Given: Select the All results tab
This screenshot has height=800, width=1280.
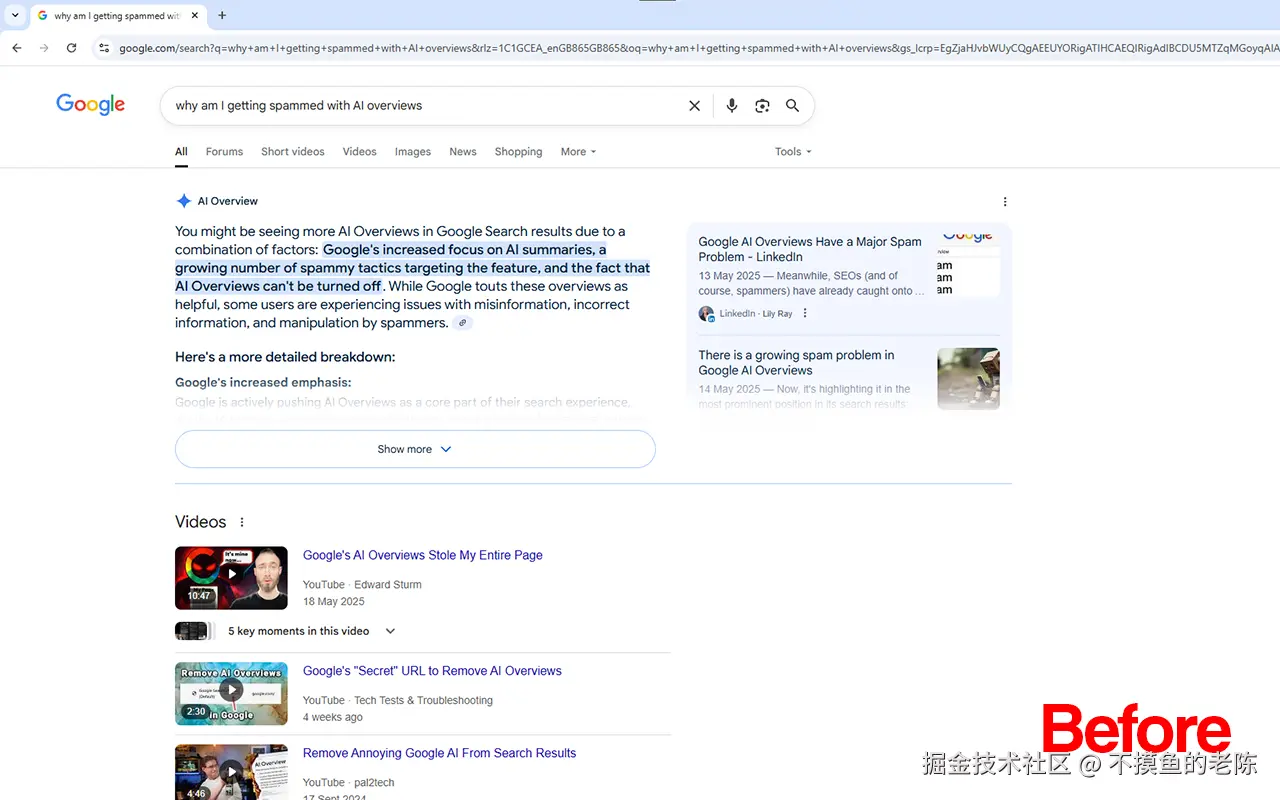Looking at the screenshot, I should [x=181, y=152].
